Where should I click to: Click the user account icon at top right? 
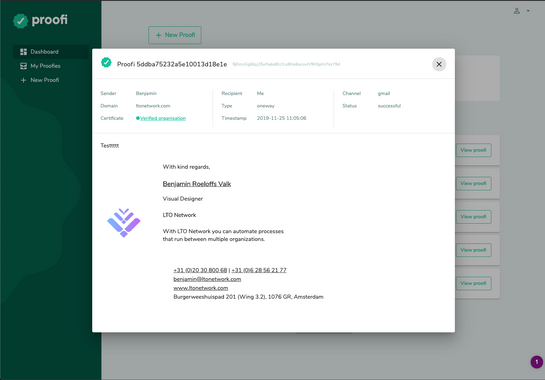[x=517, y=11]
